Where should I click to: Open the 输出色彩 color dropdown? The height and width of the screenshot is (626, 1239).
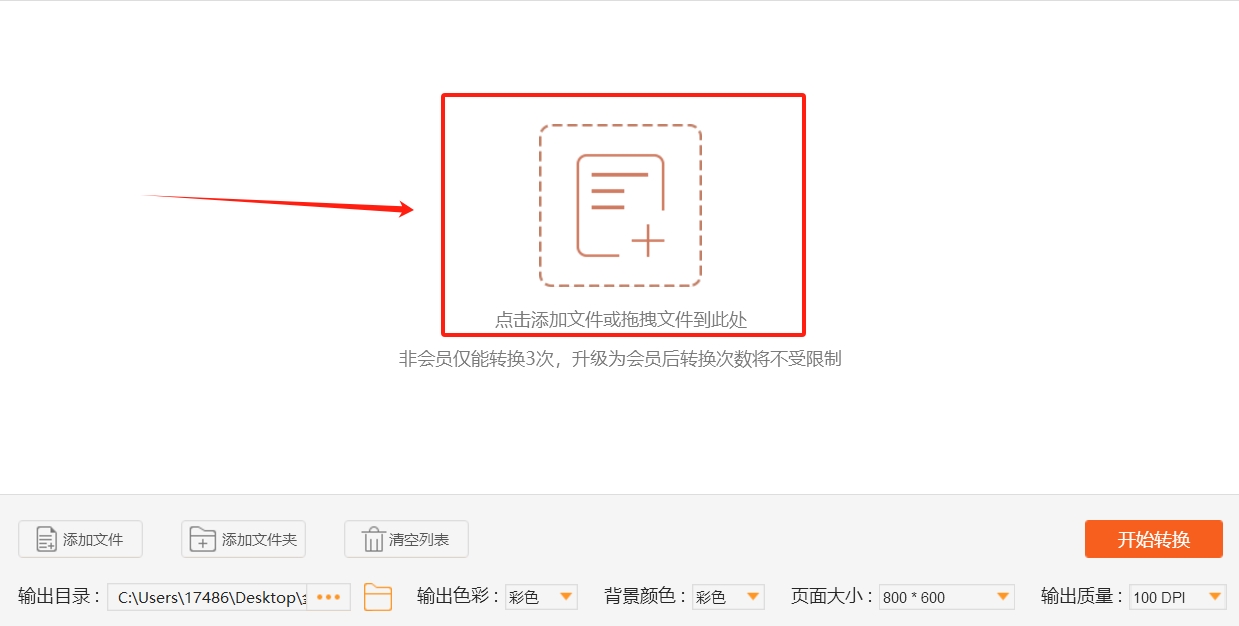click(541, 596)
